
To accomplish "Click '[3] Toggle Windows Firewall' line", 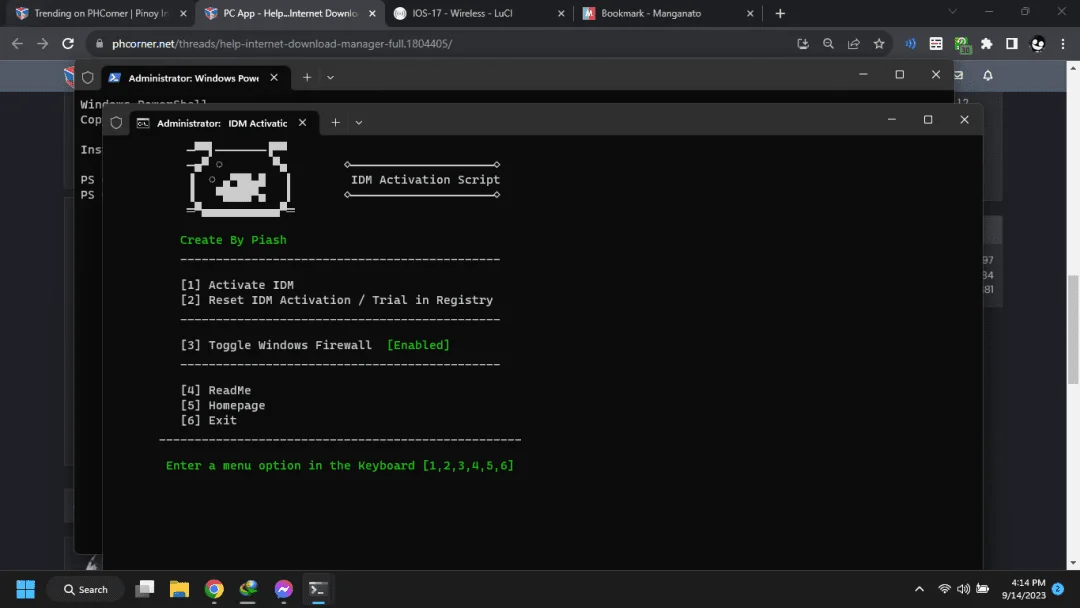I will (276, 345).
